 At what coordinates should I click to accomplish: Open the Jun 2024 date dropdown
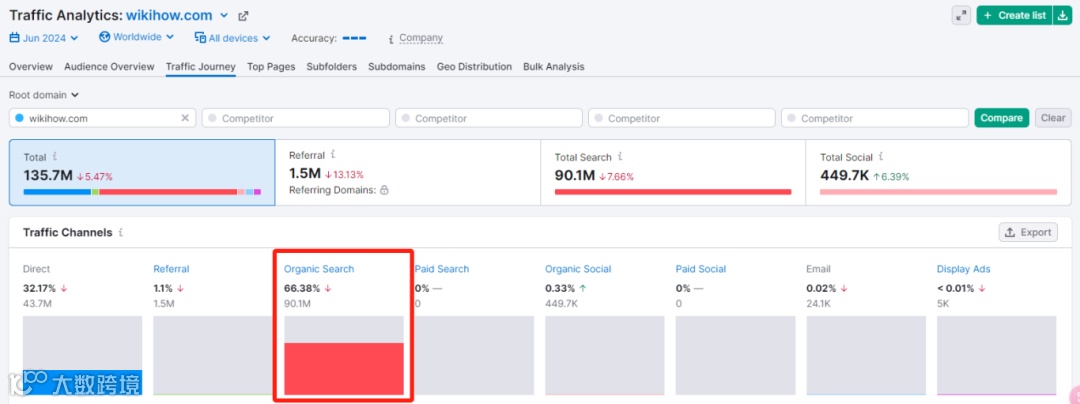pyautogui.click(x=44, y=38)
